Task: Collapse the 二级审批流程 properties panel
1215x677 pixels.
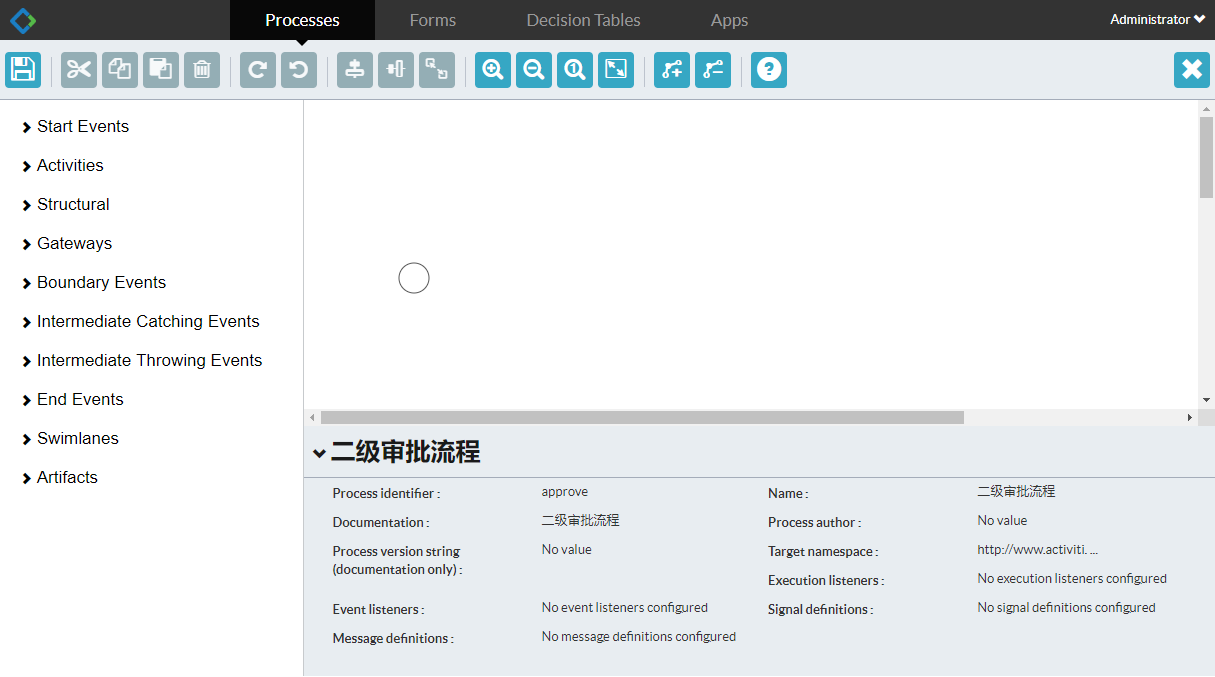Action: pyautogui.click(x=319, y=453)
